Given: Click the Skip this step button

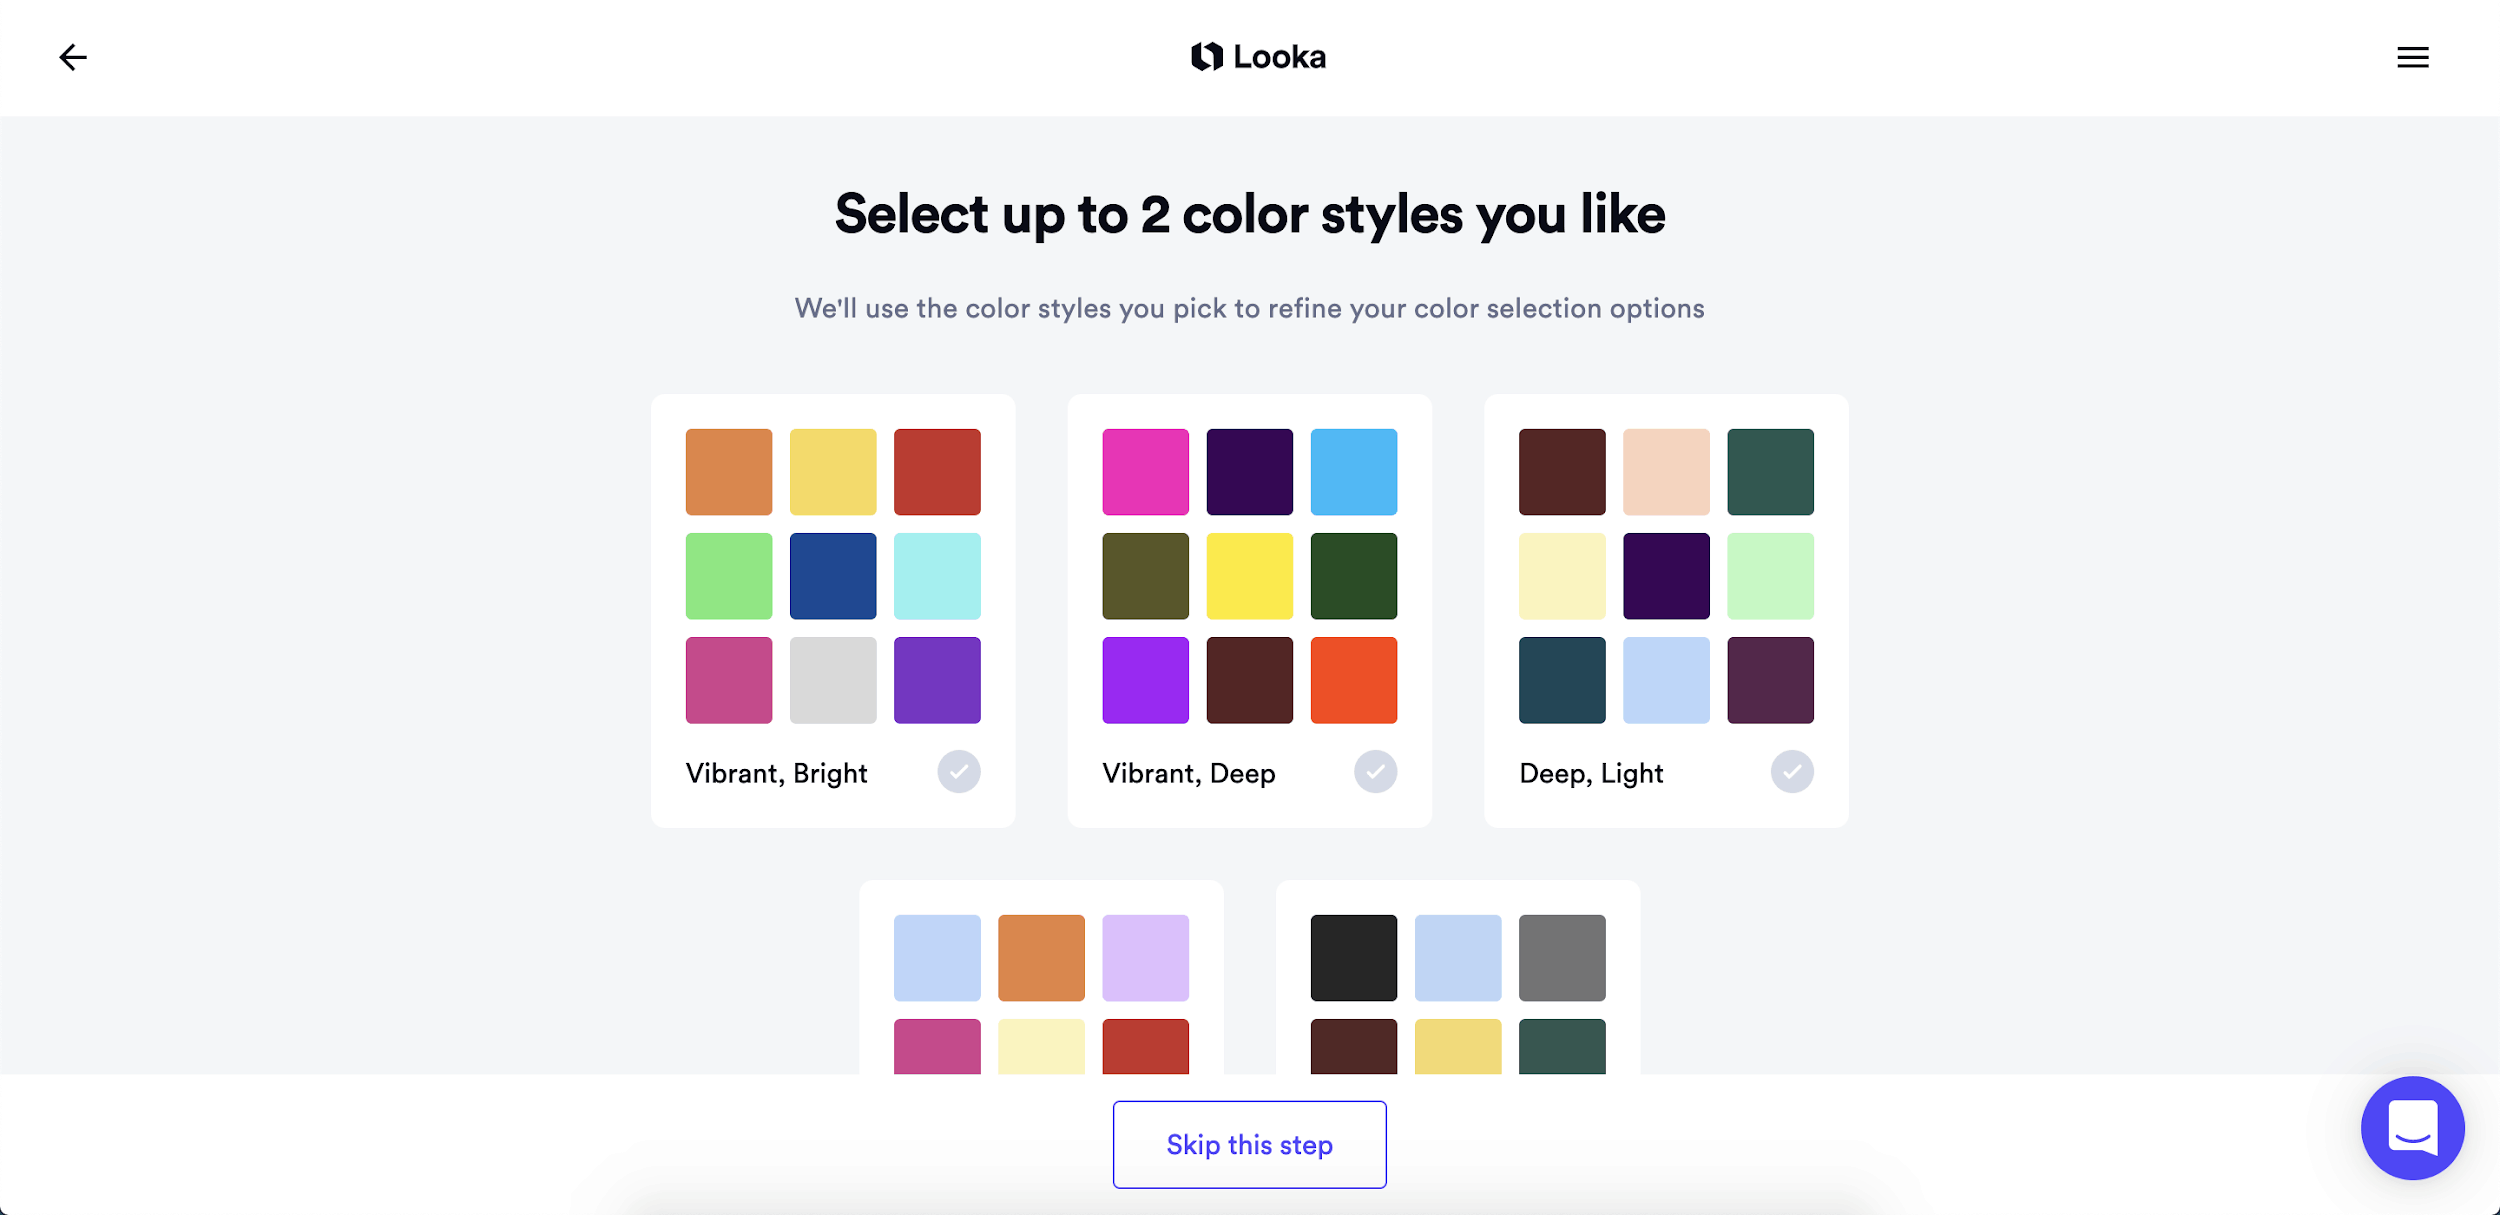Looking at the screenshot, I should coord(1250,1143).
